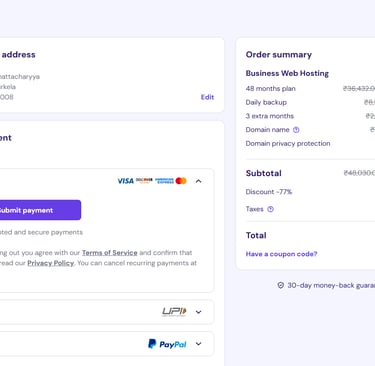Click the Order summary heading
The height and width of the screenshot is (366, 375).
(x=279, y=55)
